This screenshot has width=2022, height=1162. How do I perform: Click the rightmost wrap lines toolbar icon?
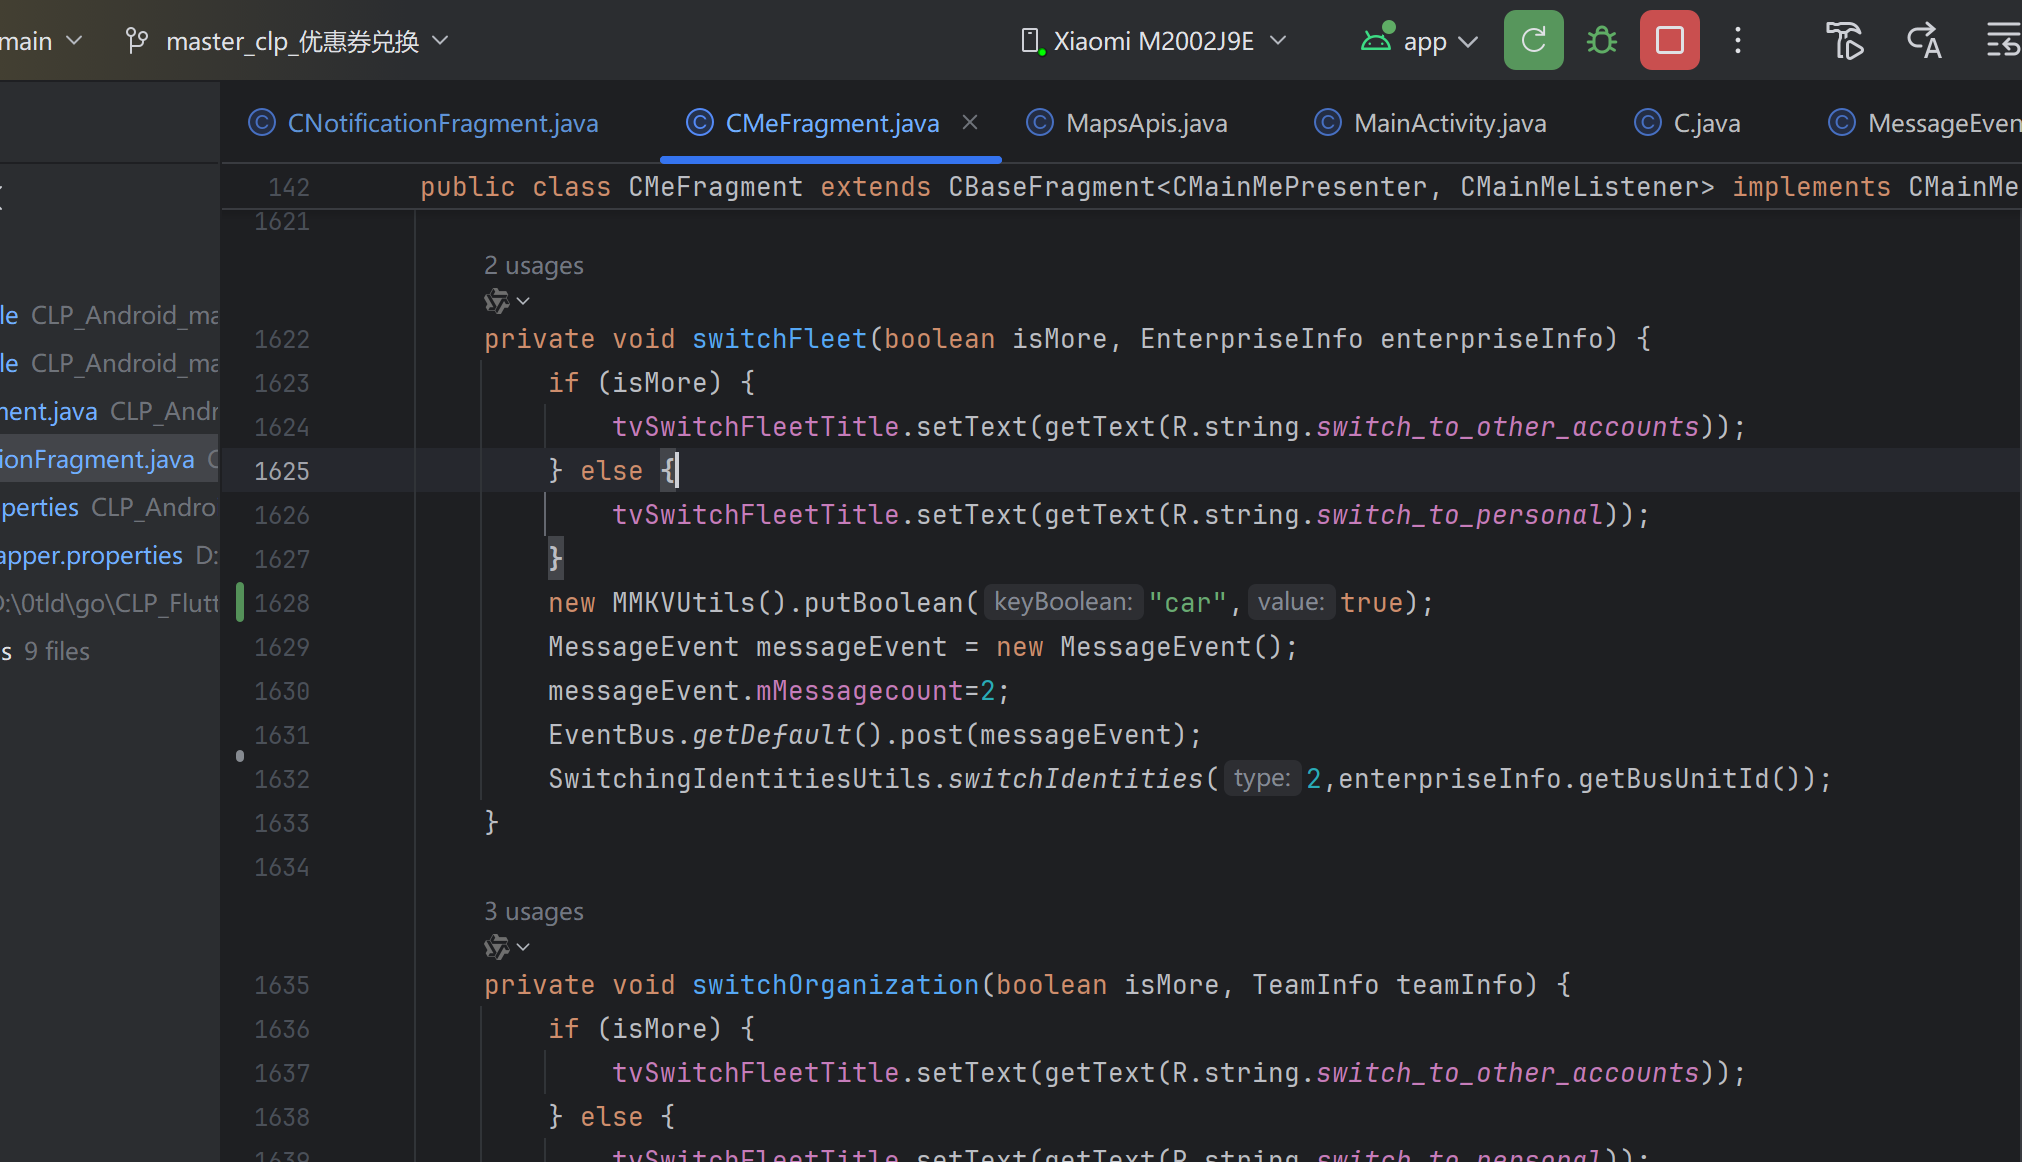tap(2003, 41)
